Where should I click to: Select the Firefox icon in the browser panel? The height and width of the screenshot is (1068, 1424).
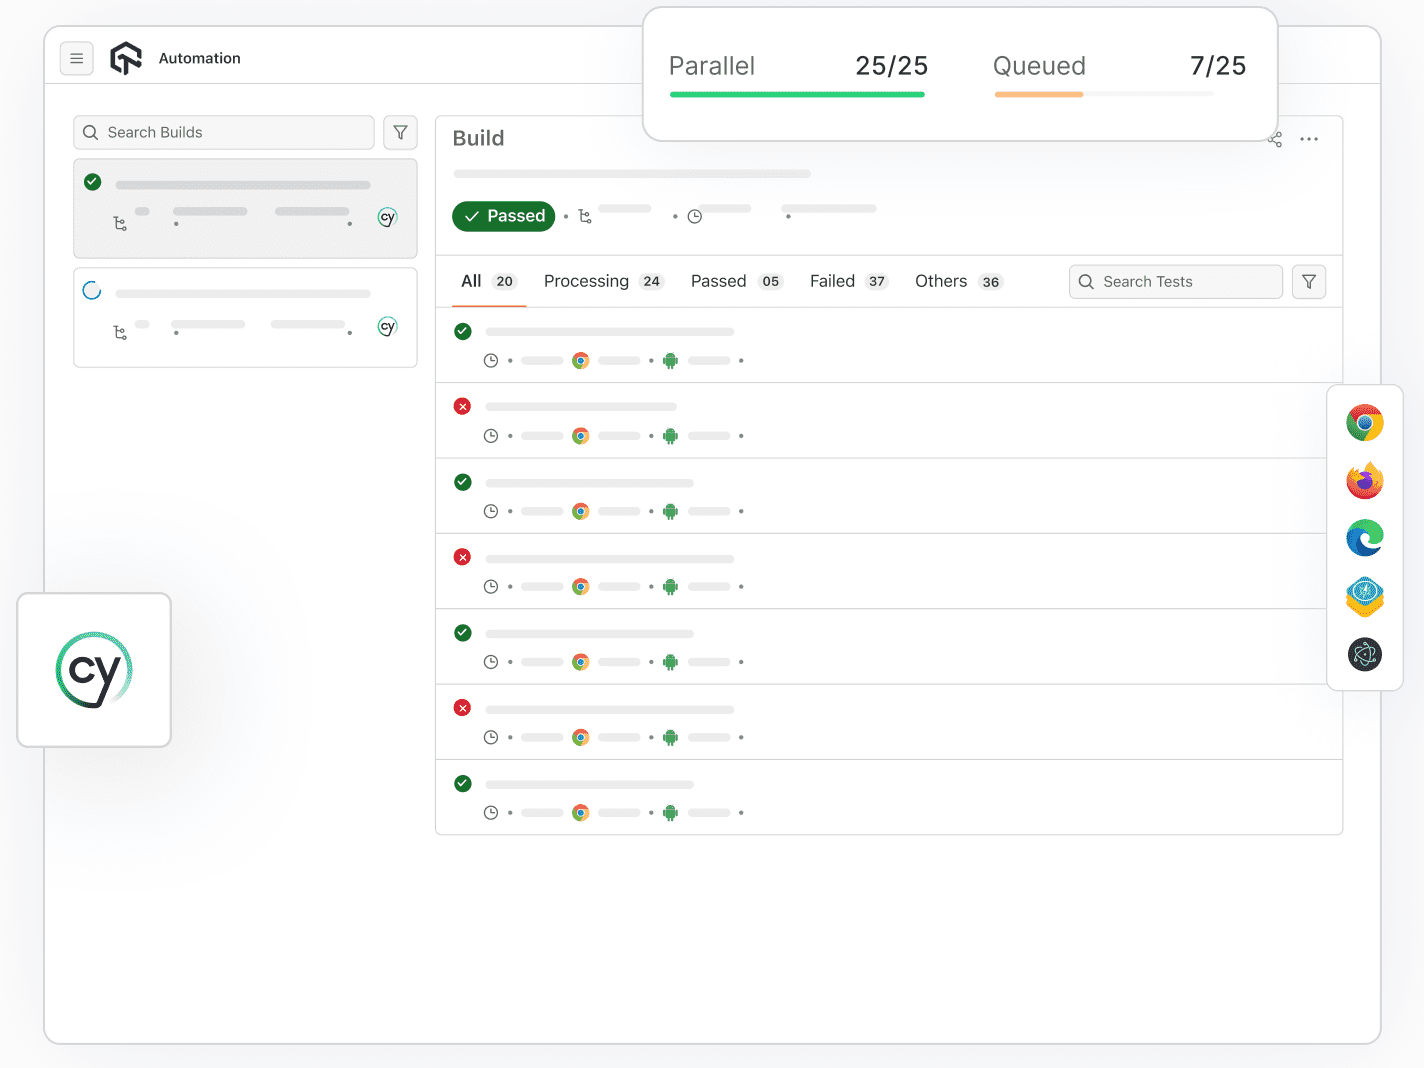click(1365, 480)
